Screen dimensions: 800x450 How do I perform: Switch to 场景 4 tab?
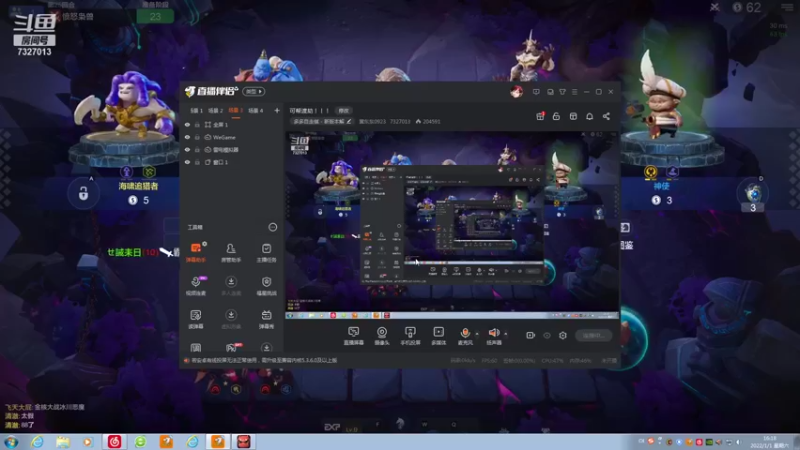pos(256,110)
